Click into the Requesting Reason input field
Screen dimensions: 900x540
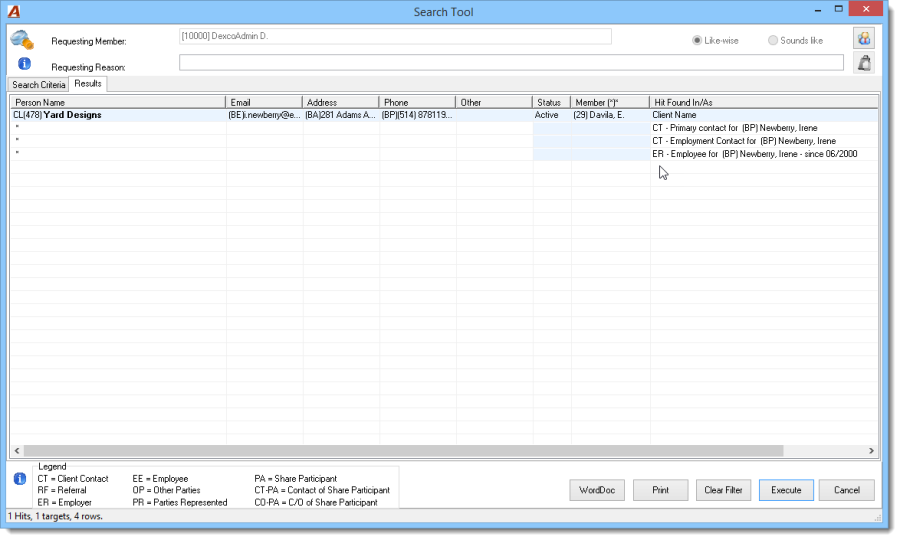coord(511,63)
